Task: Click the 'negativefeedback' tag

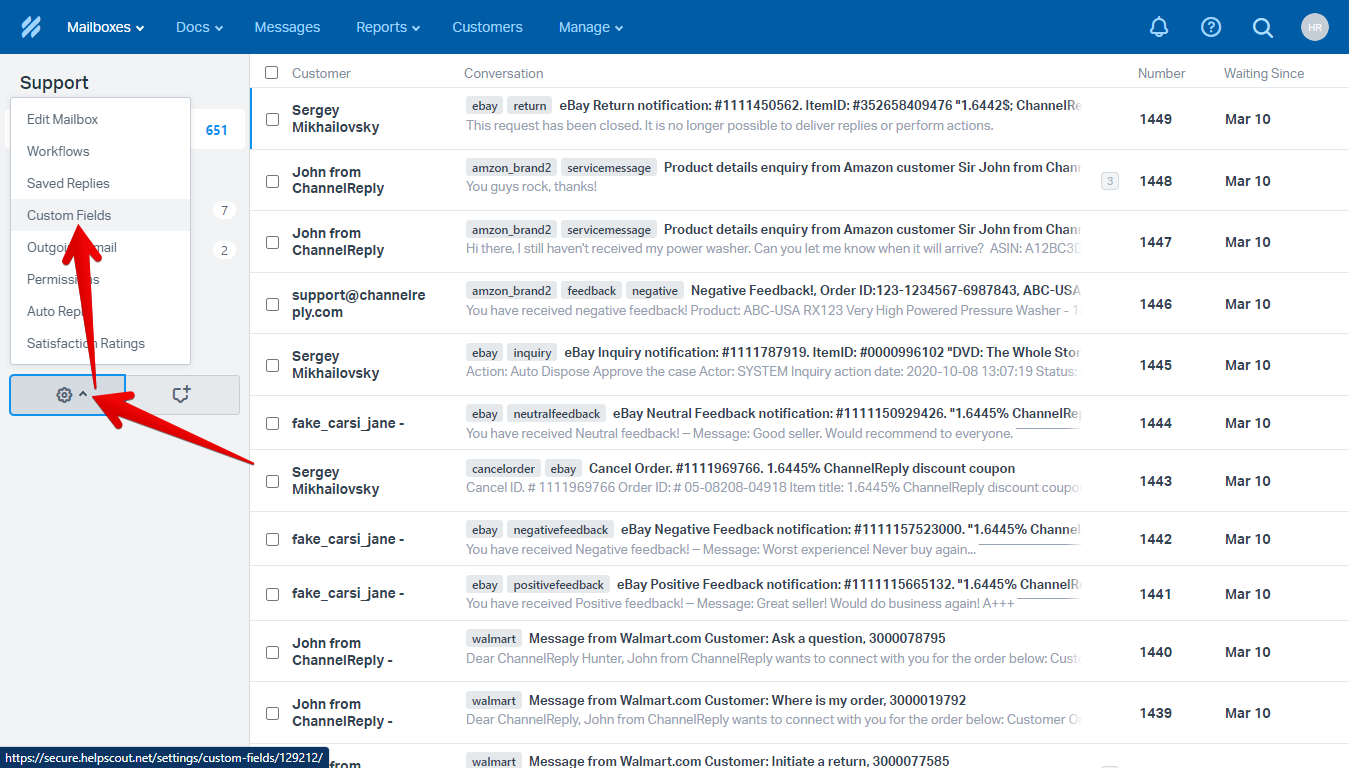Action: click(560, 530)
